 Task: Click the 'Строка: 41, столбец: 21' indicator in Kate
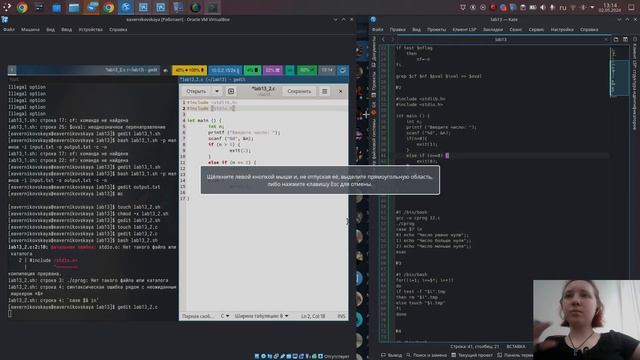[x=475, y=347]
